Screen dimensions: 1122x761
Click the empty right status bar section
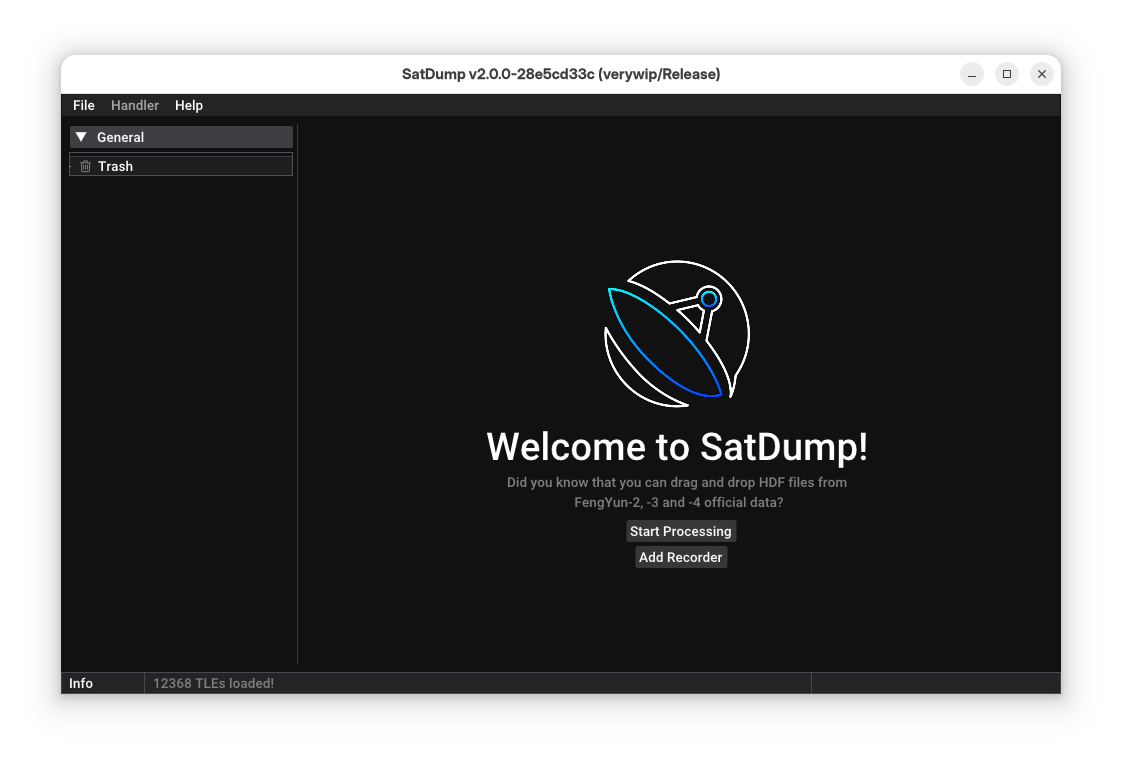click(x=934, y=683)
